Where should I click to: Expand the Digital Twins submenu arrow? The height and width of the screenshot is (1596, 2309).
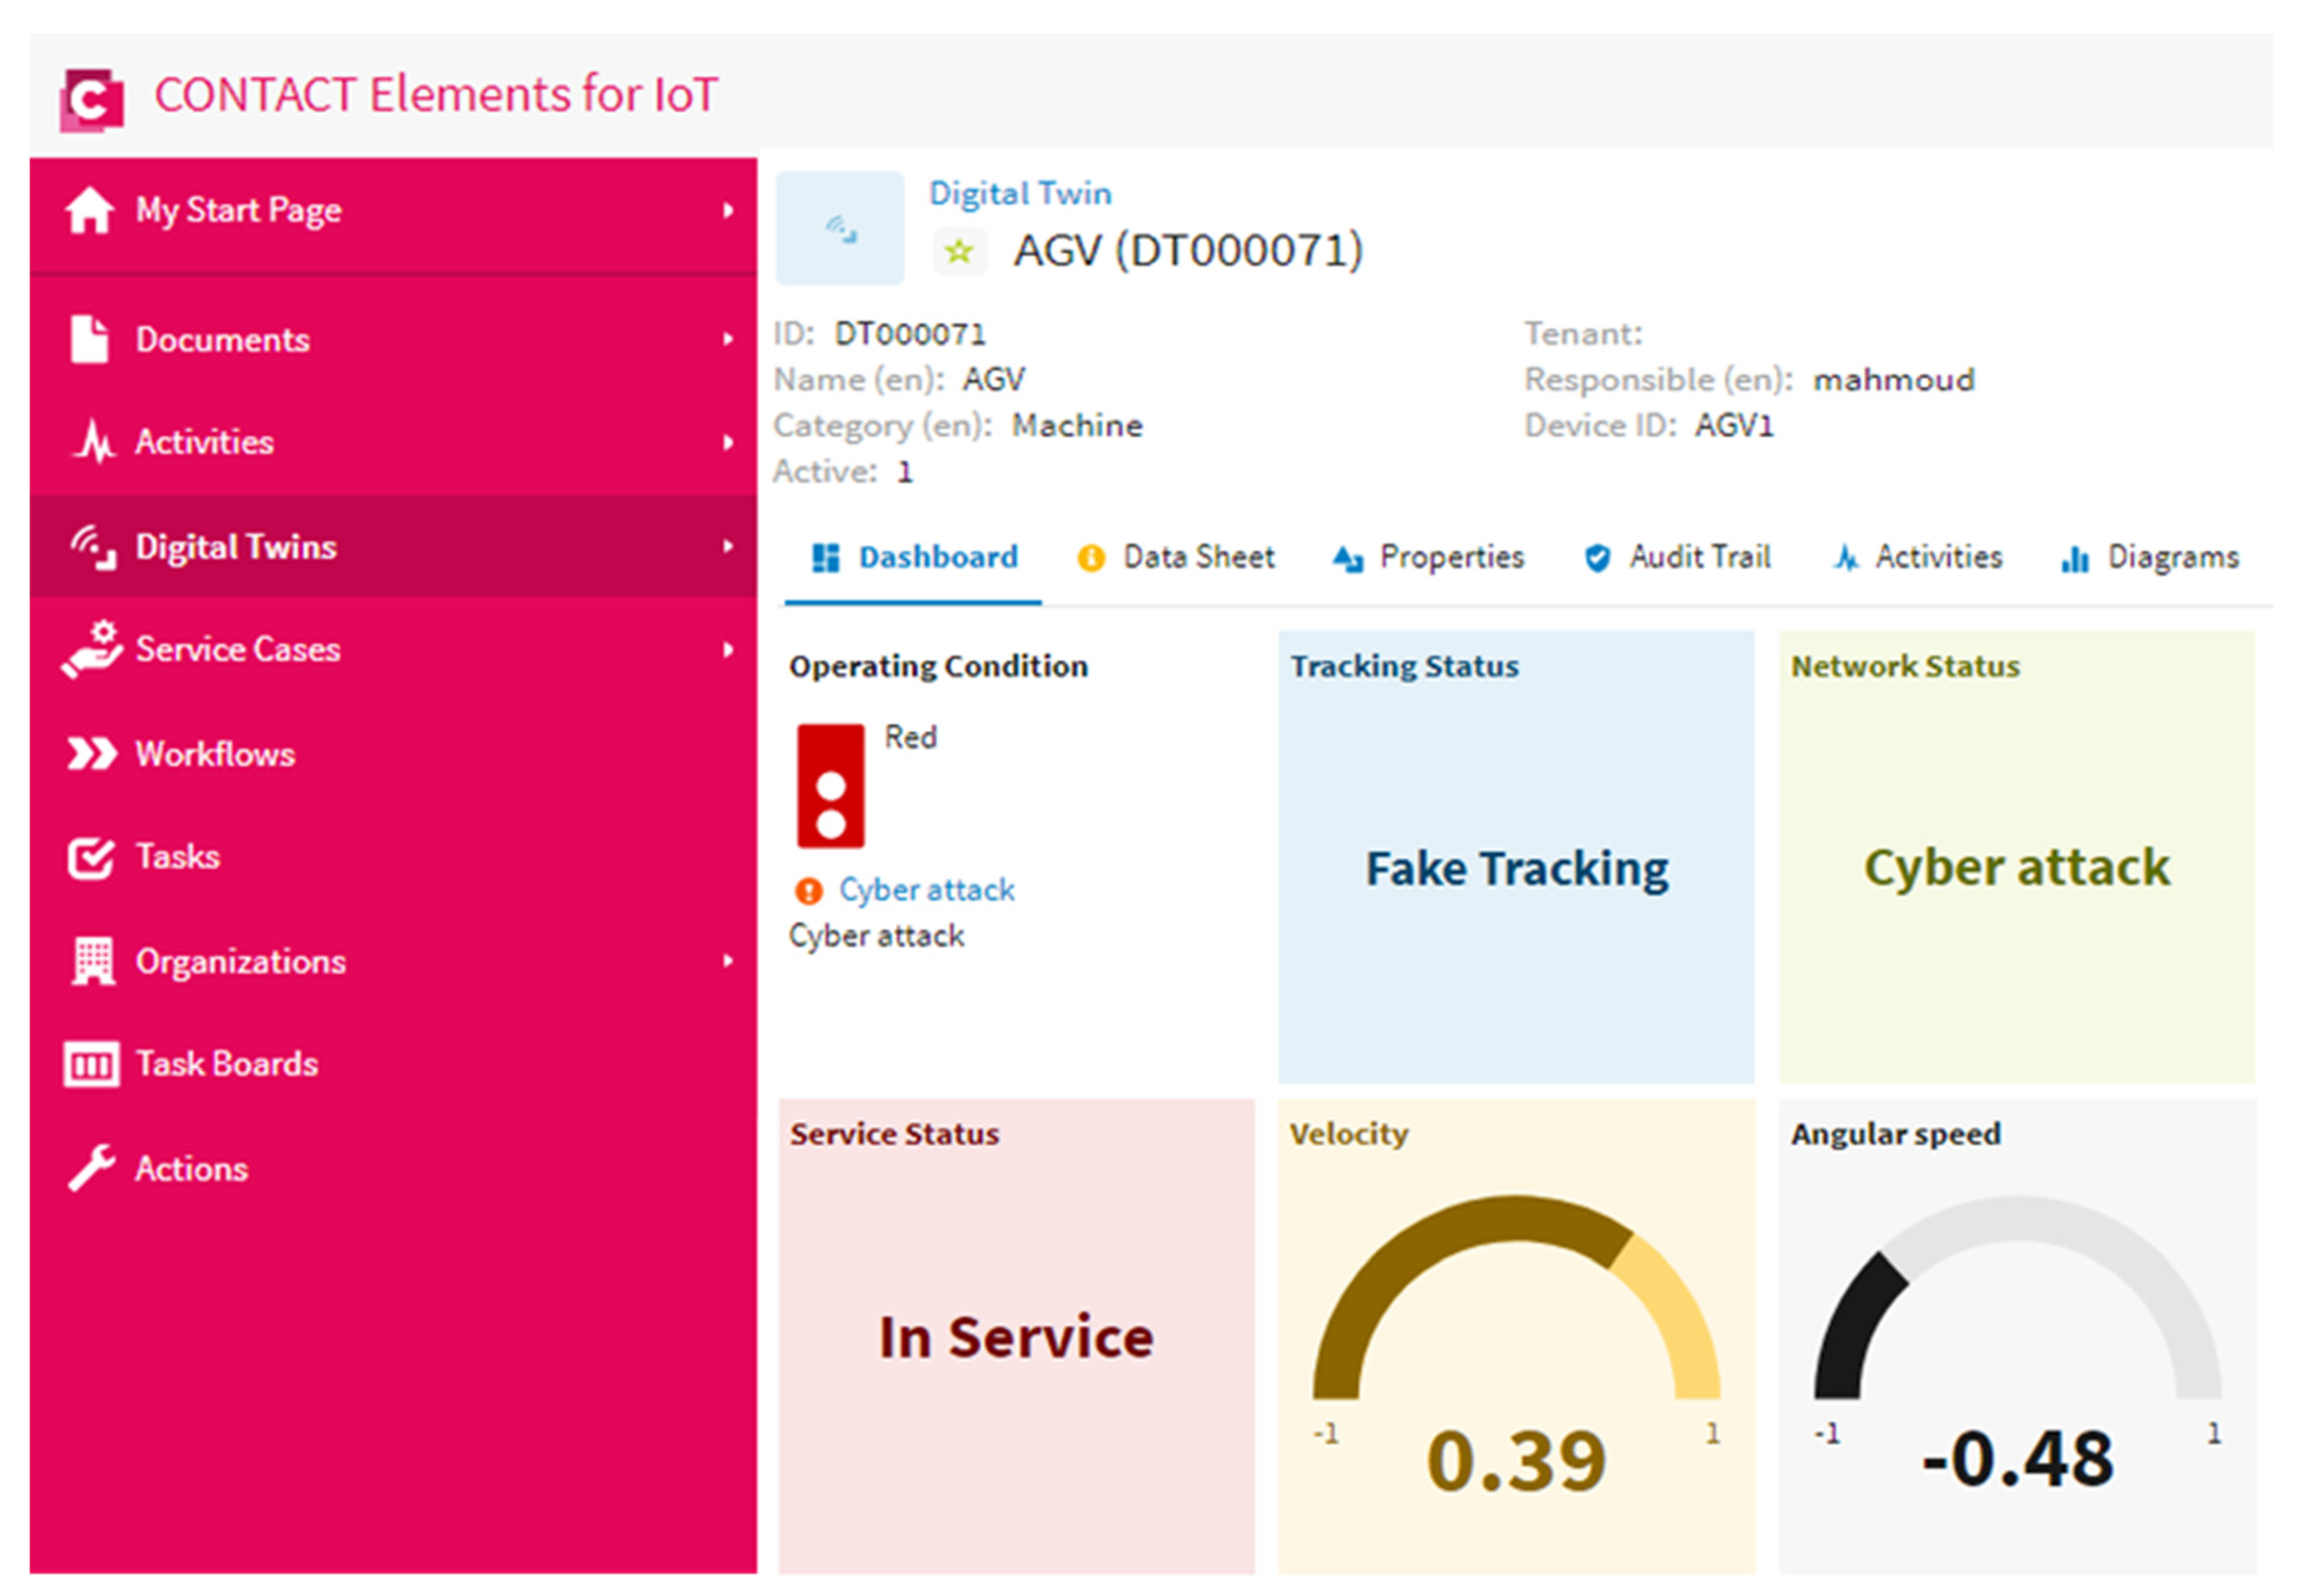pyautogui.click(x=728, y=546)
